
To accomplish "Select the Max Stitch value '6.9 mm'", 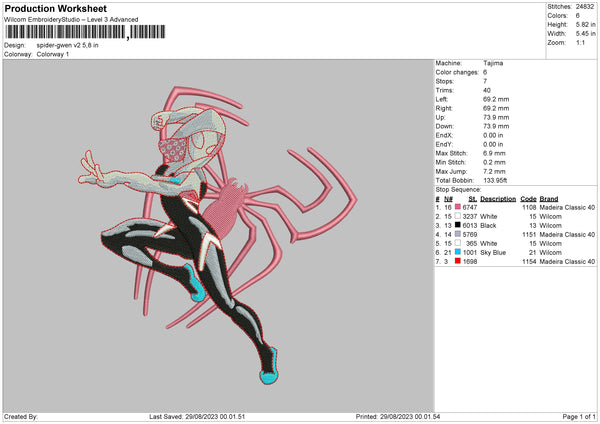I will (494, 153).
